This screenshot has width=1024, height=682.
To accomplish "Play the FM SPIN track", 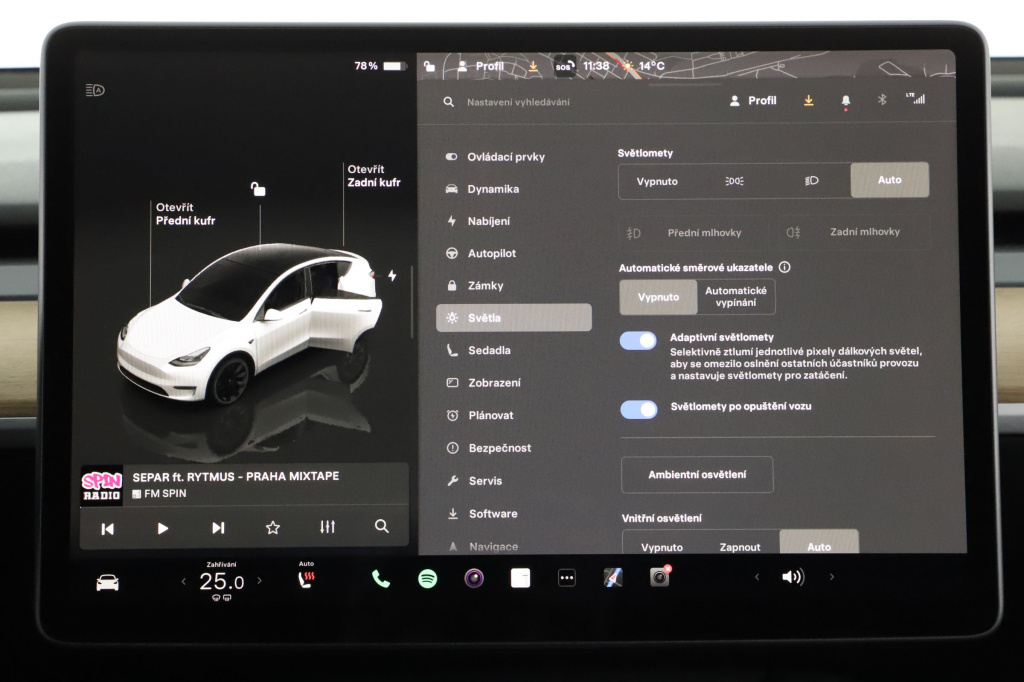I will (160, 529).
